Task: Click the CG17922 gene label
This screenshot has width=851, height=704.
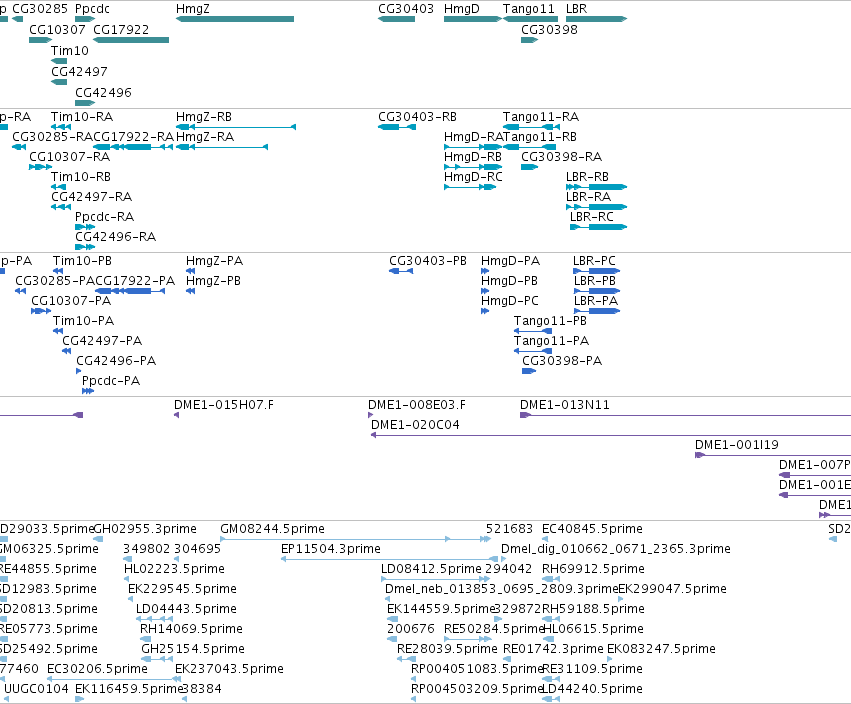Action: 121,30
